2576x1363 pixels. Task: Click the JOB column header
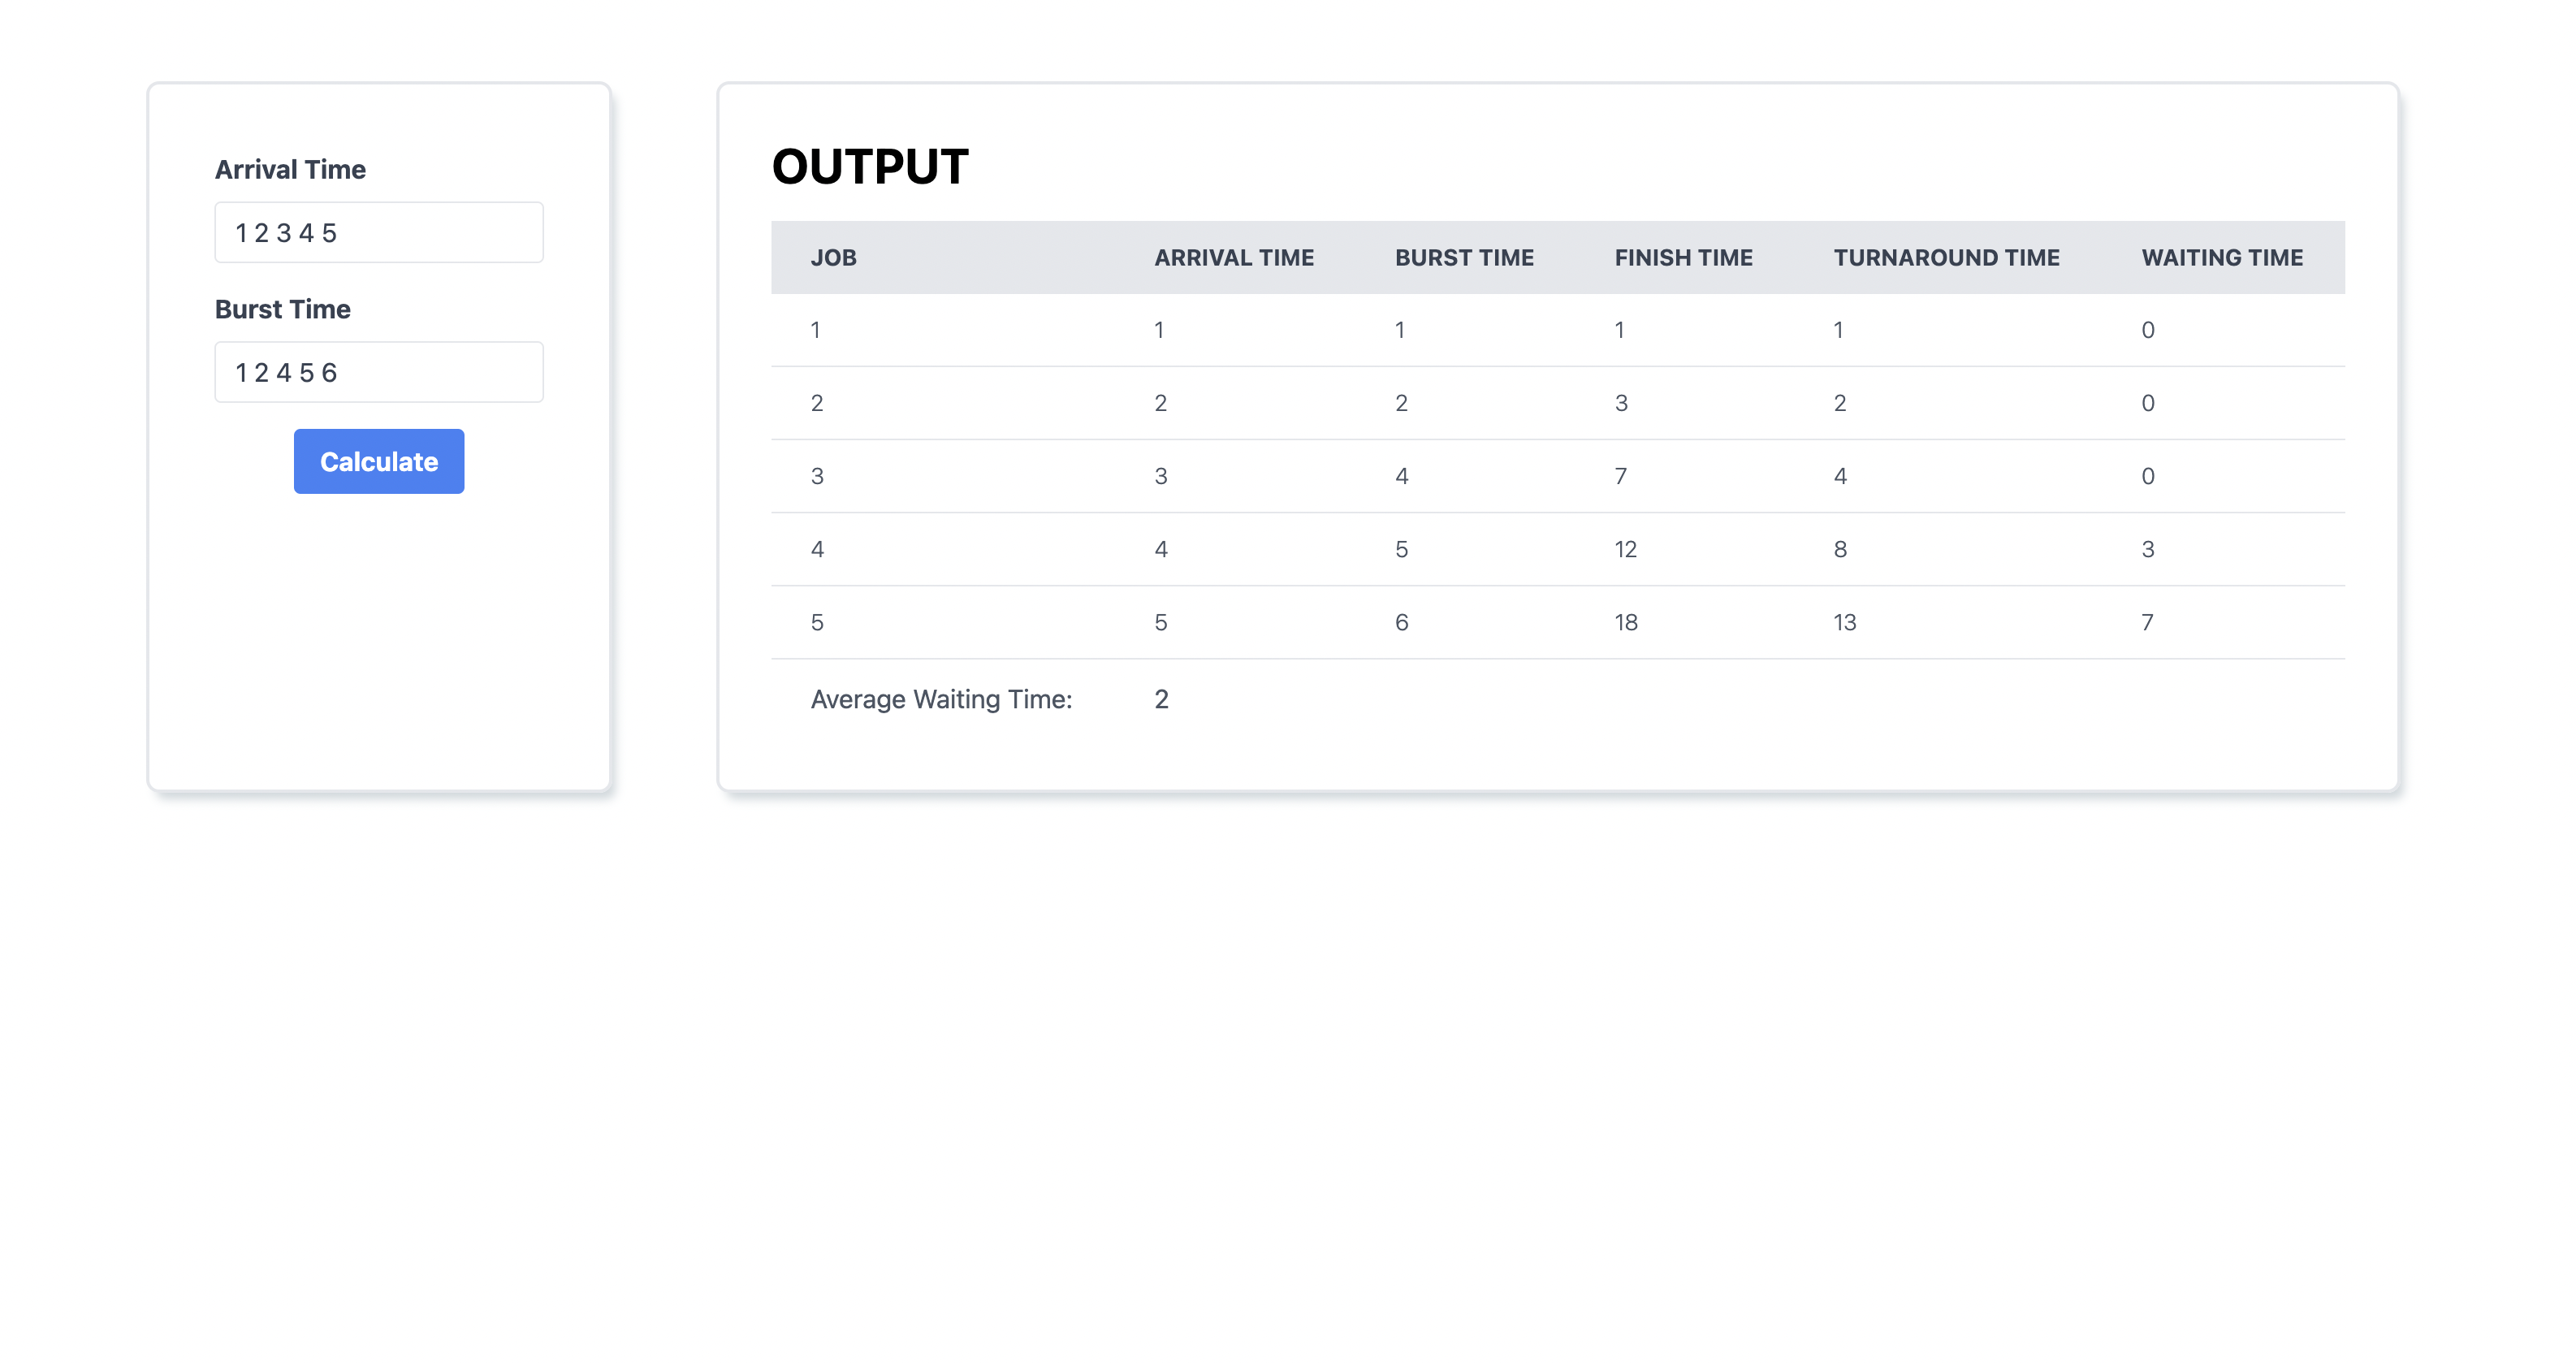pyautogui.click(x=834, y=257)
